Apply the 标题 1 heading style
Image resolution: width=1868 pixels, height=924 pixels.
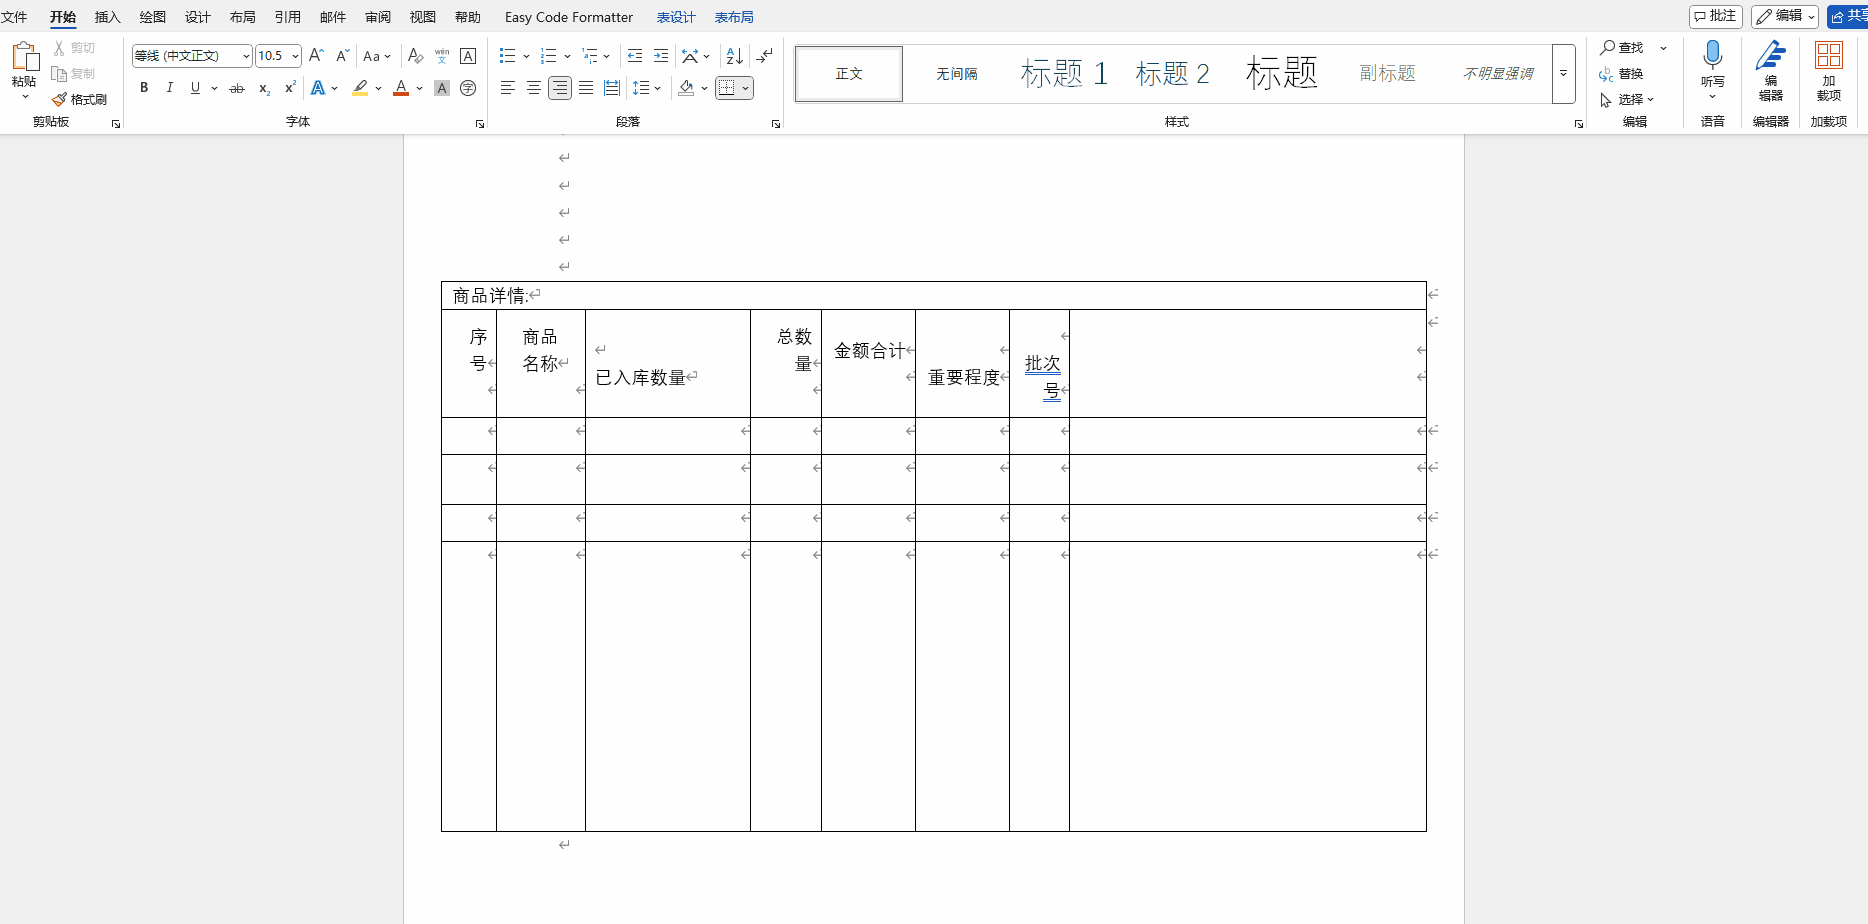coord(1064,74)
